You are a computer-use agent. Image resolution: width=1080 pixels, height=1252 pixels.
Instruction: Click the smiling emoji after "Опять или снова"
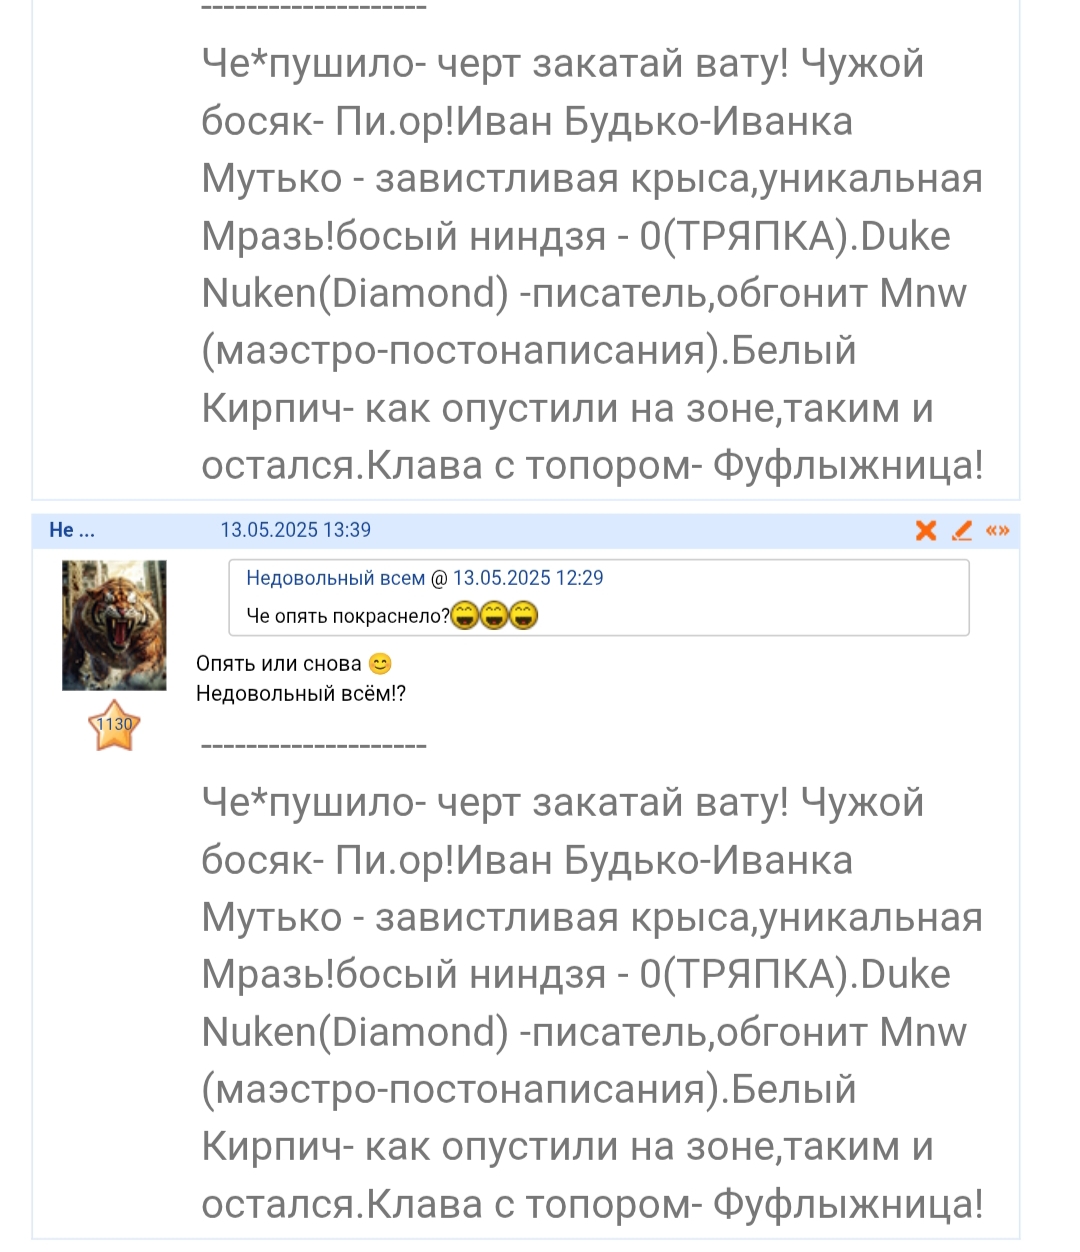(380, 664)
